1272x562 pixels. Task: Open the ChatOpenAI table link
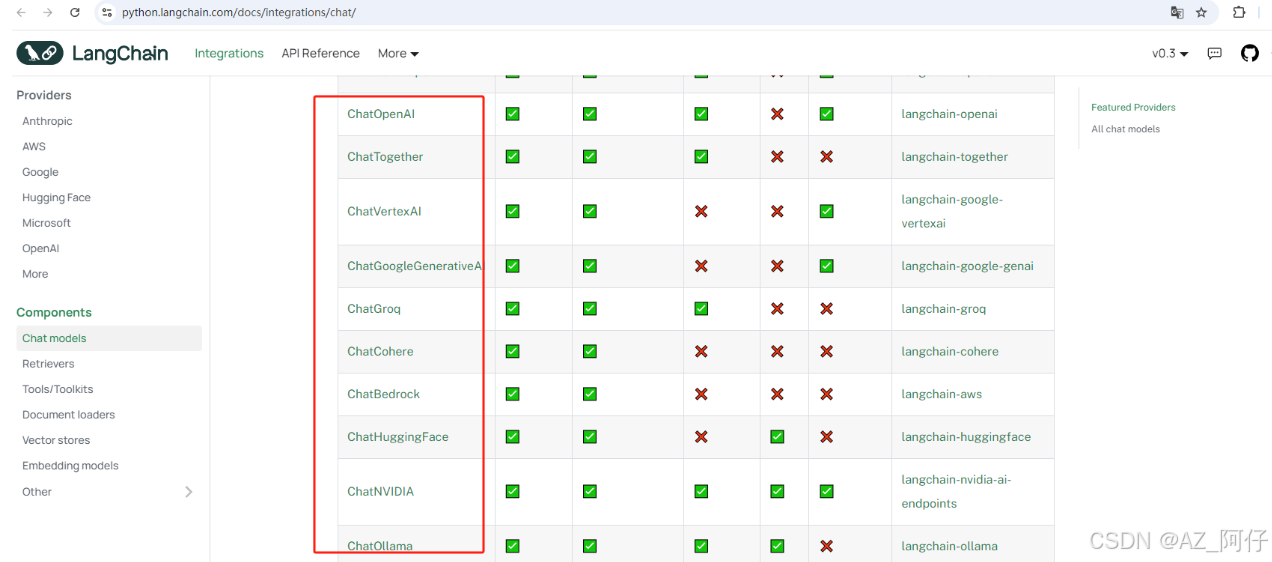pyautogui.click(x=381, y=114)
